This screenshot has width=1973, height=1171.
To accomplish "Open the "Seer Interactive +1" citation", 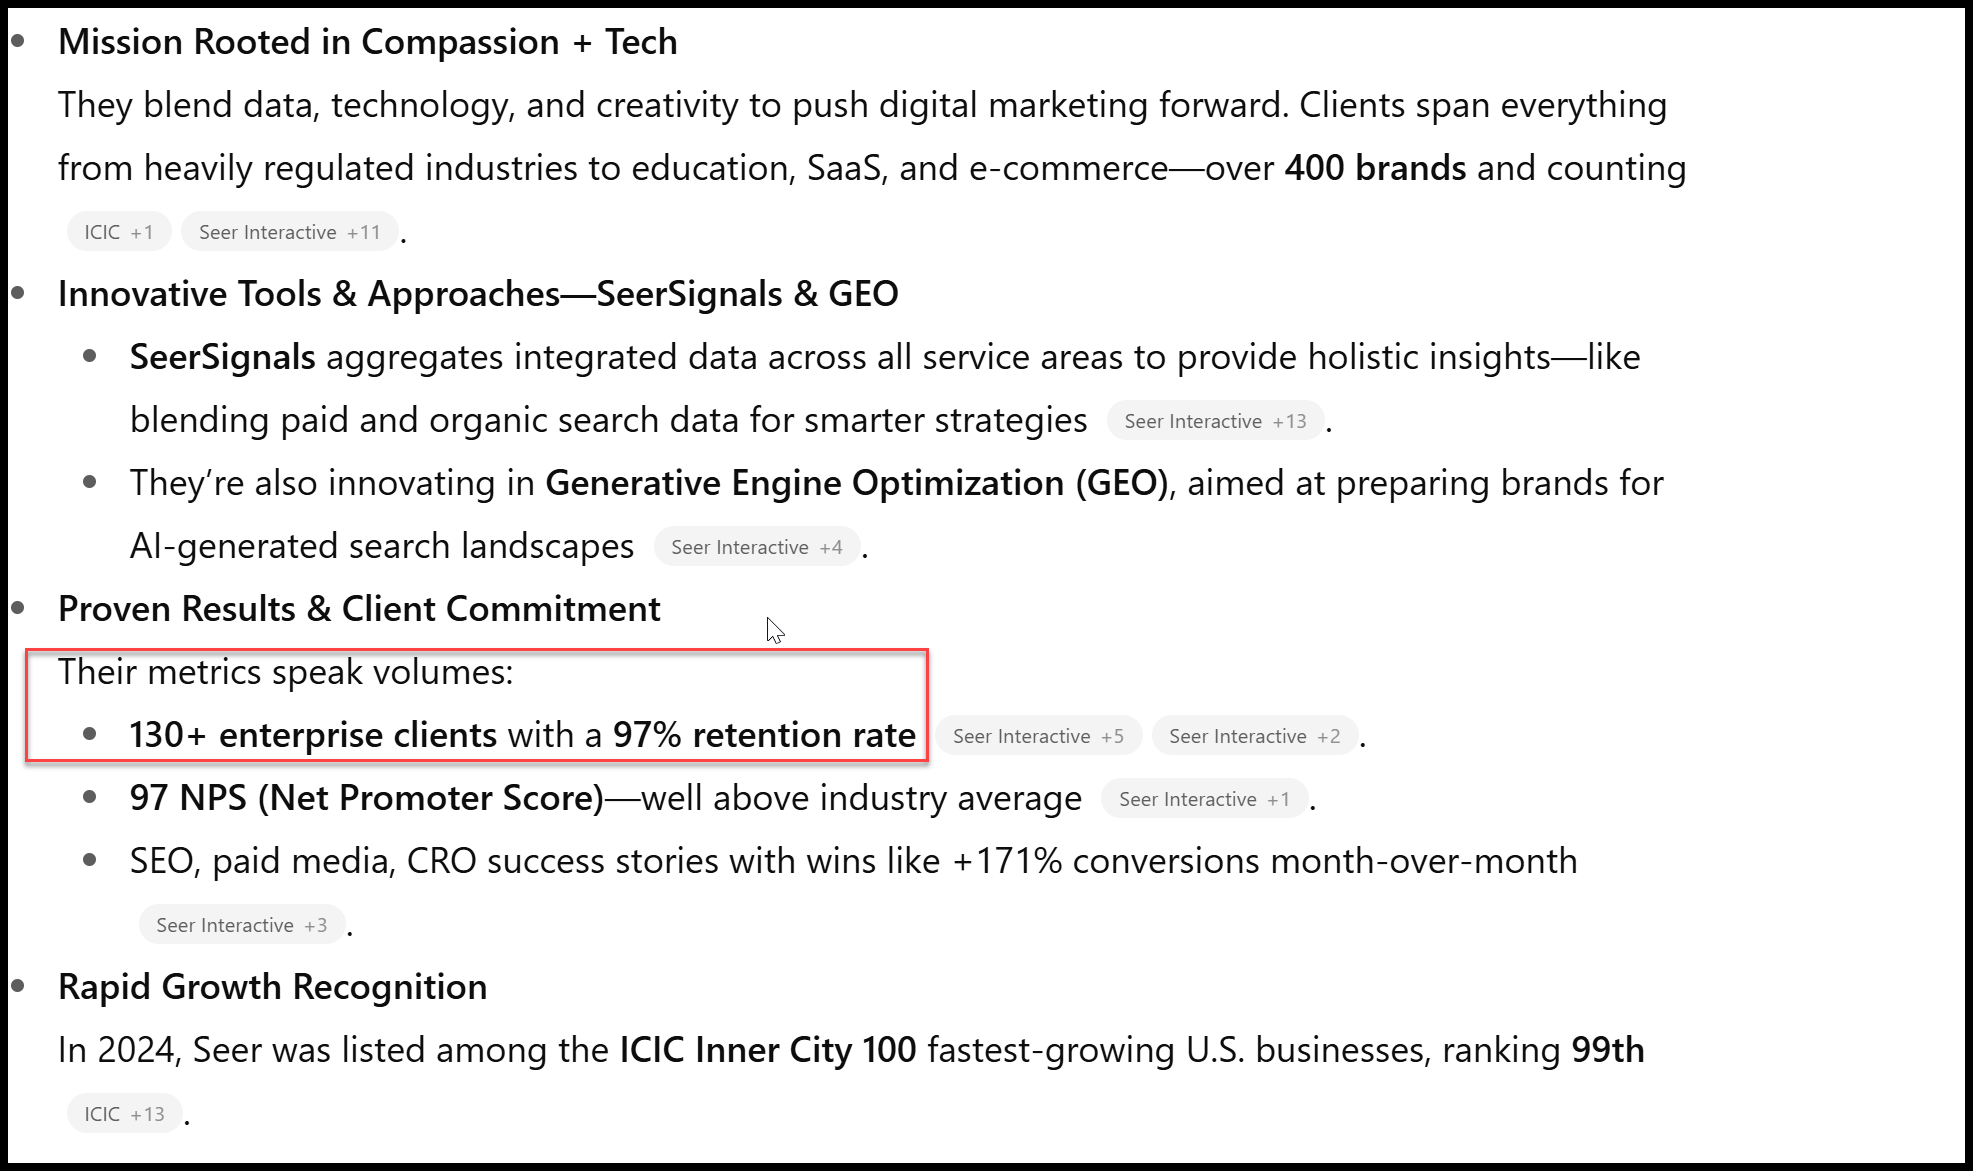I will click(1204, 799).
